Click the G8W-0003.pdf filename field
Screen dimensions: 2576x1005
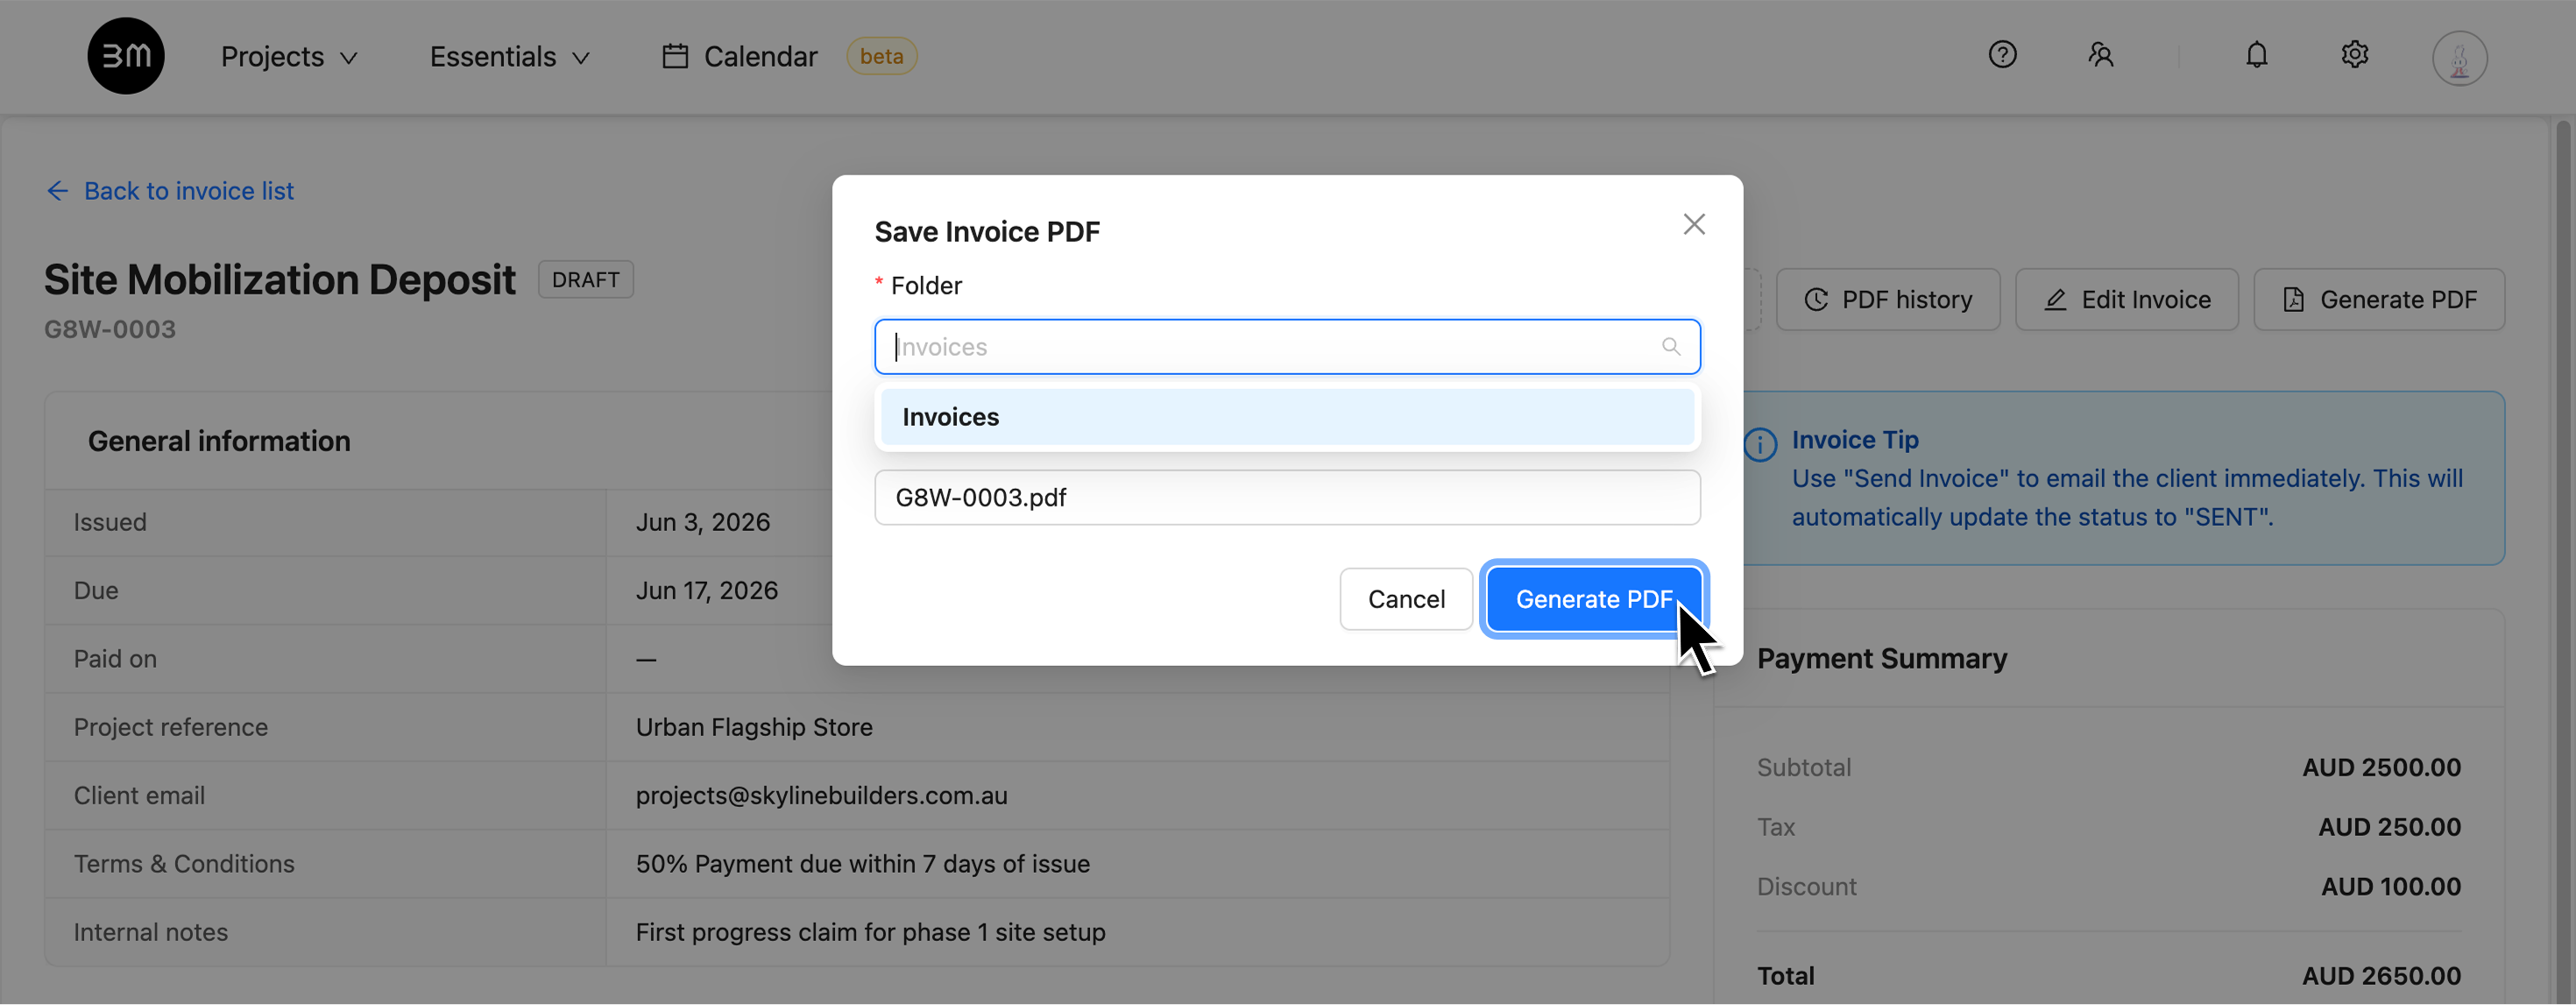(x=1287, y=497)
